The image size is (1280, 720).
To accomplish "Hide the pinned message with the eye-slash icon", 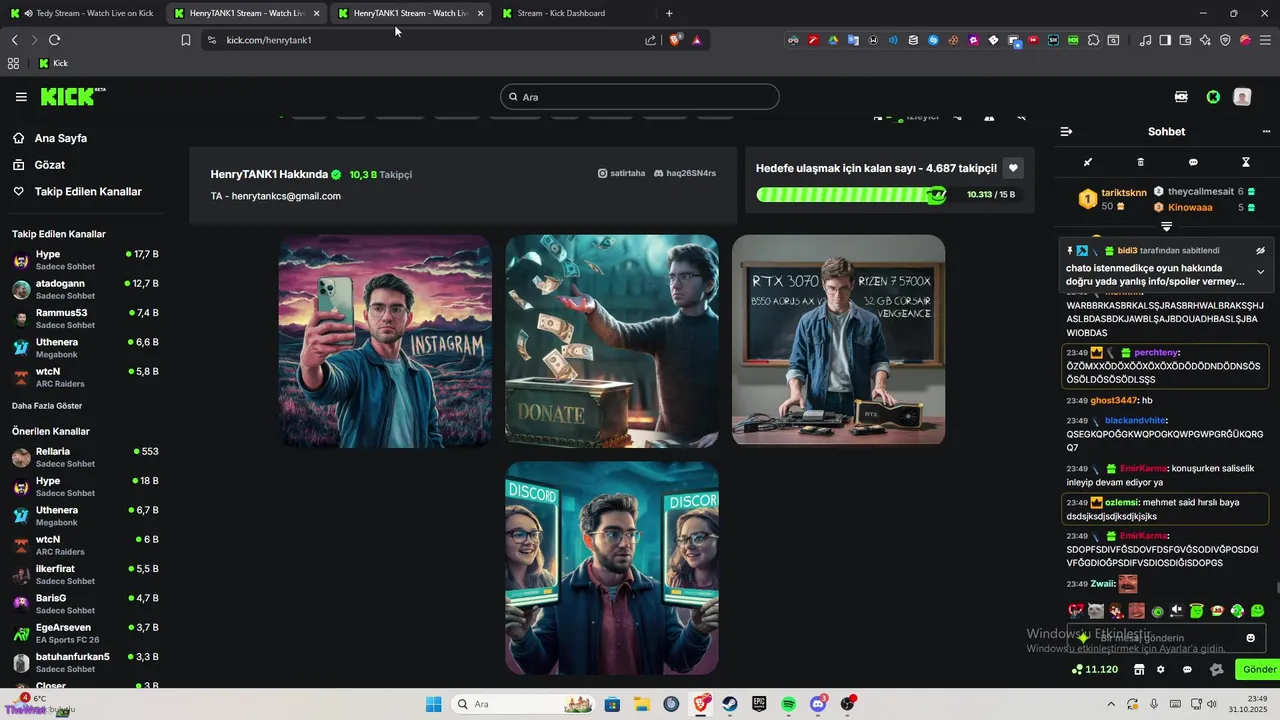I will 1261,251.
